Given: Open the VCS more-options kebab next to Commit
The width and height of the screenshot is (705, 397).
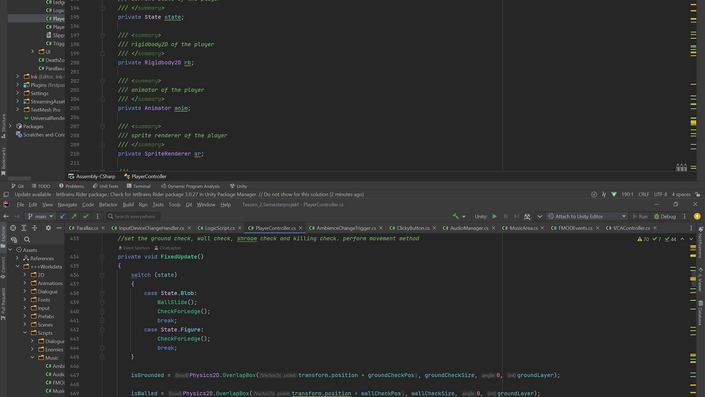Looking at the screenshot, I should click(x=98, y=216).
